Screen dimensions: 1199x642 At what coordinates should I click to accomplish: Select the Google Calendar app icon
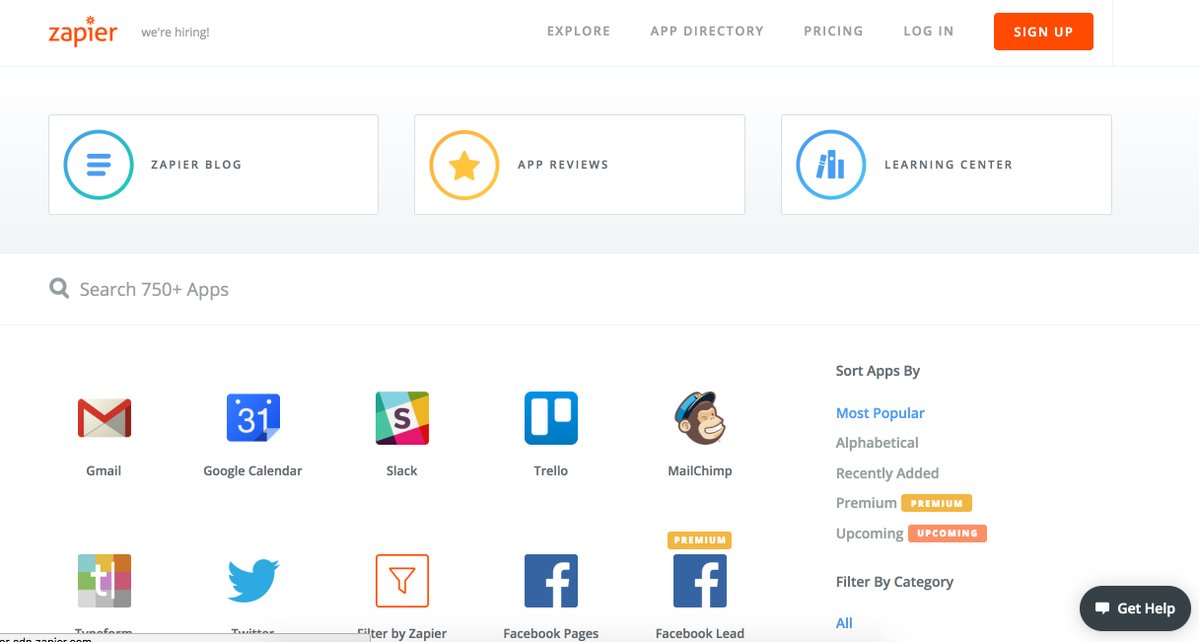[253, 418]
